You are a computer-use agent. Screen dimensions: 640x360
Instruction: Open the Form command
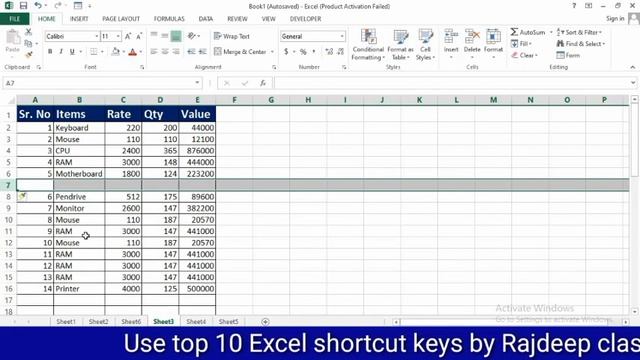tap(568, 55)
